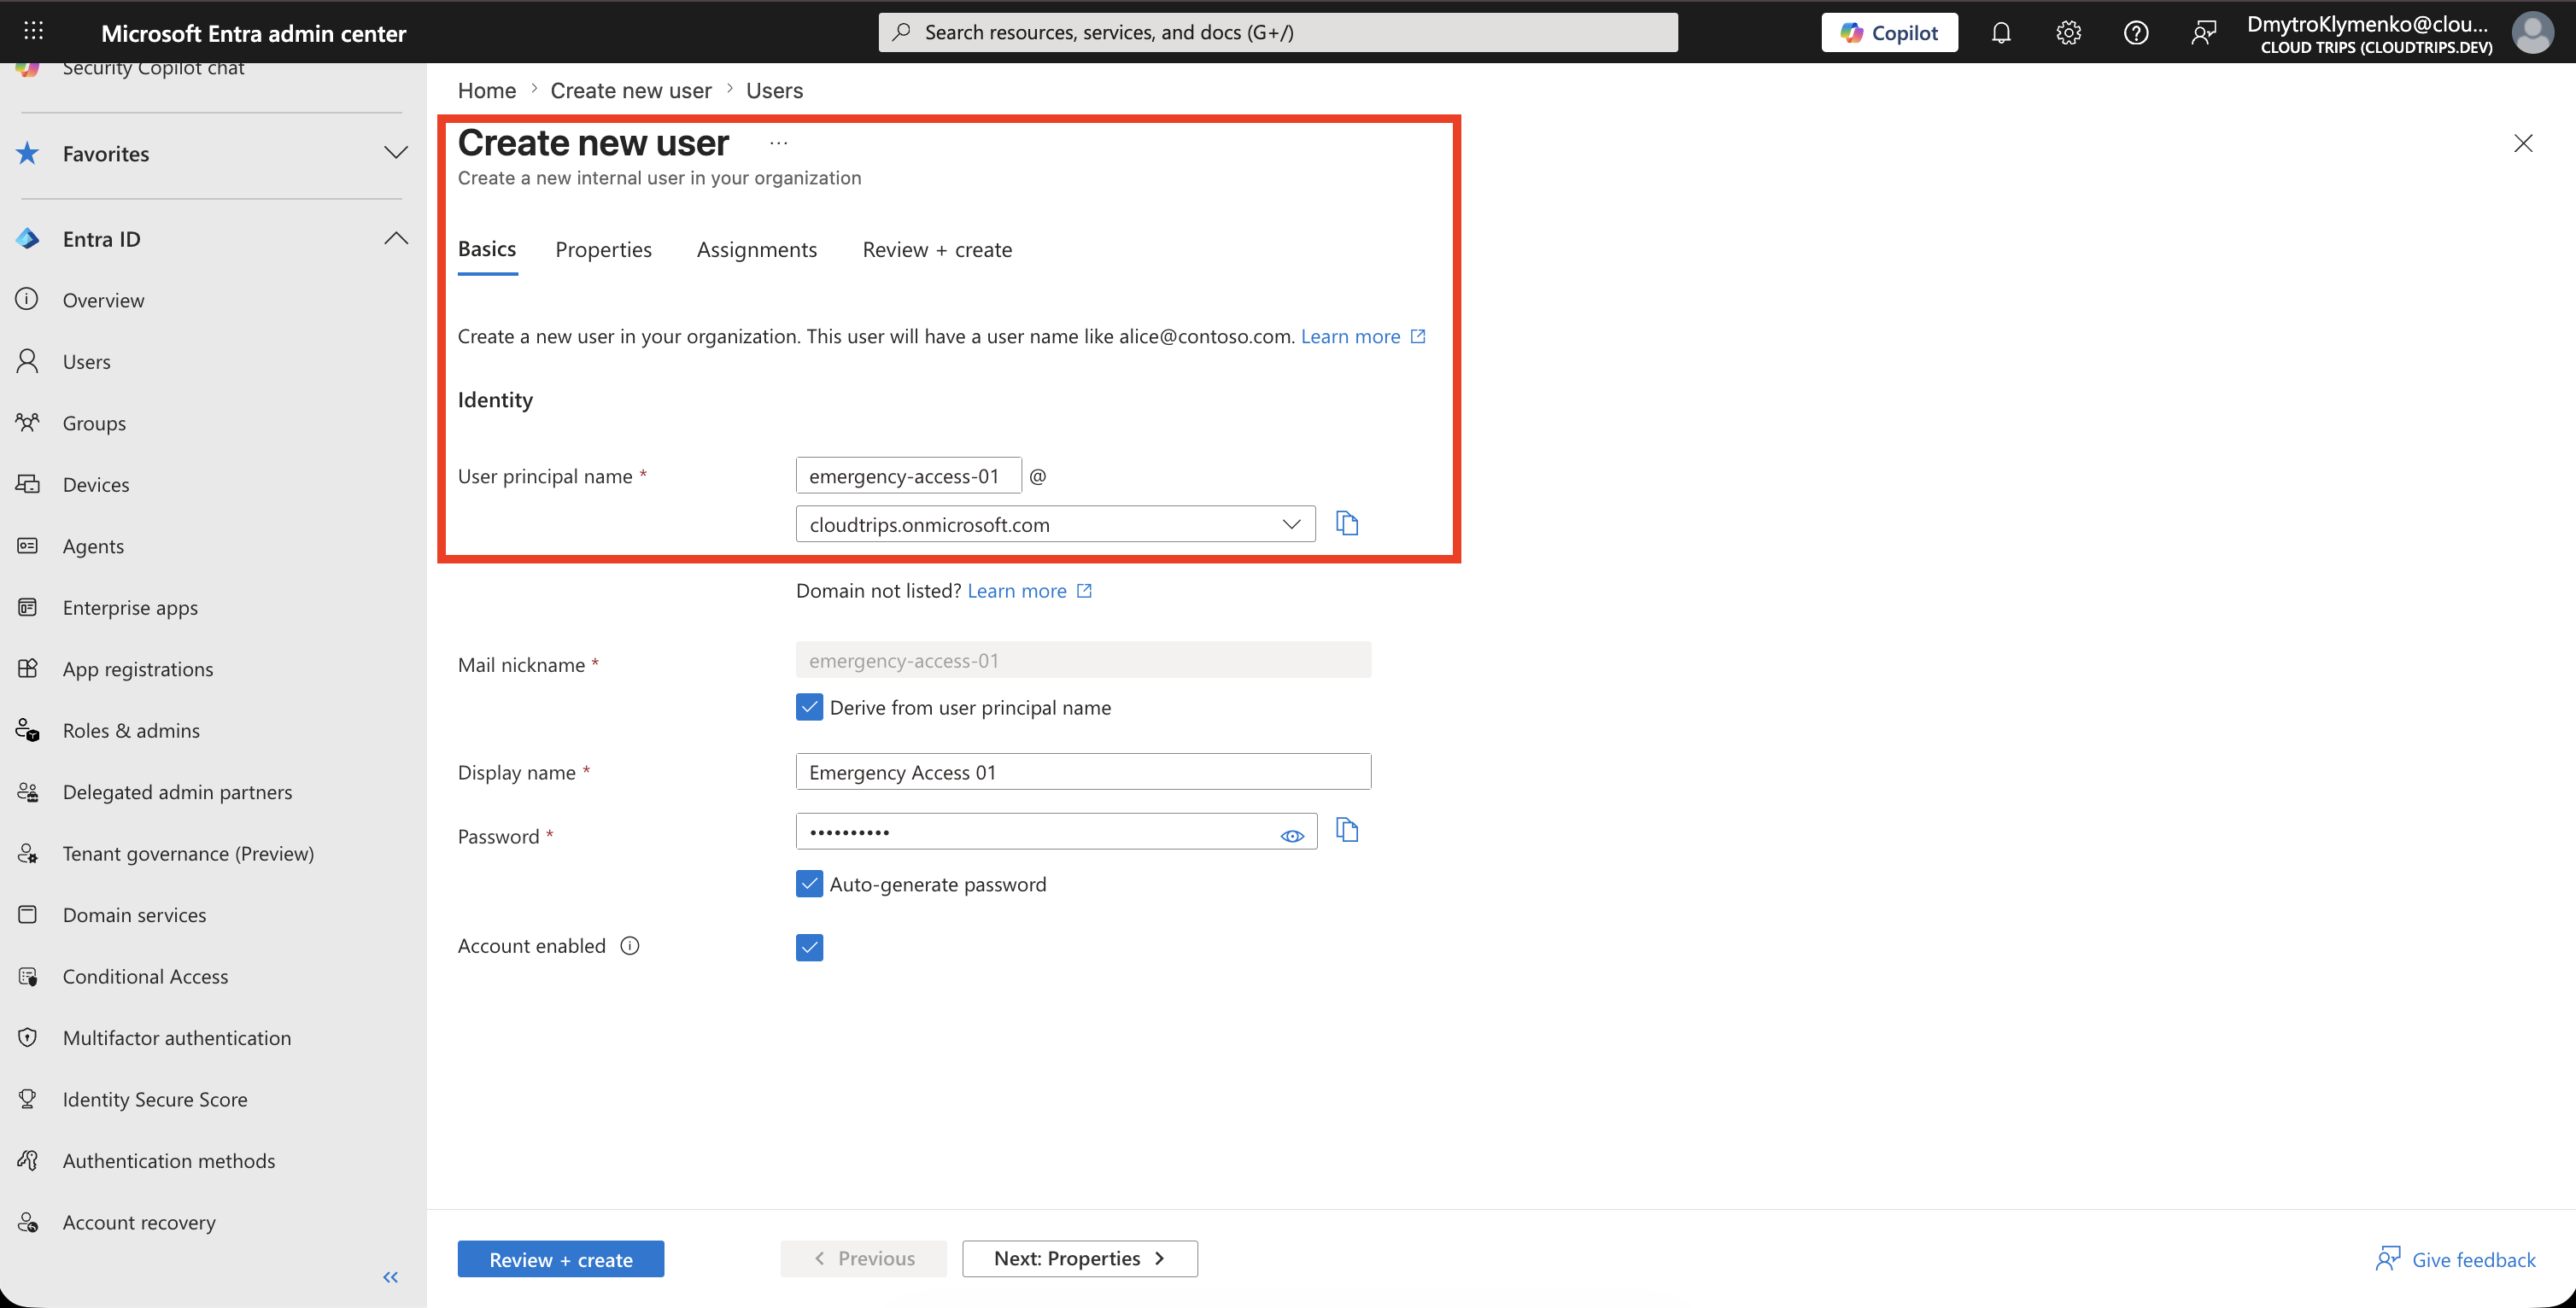Open Copilot from the top bar
2576x1308 pixels.
pos(1889,32)
